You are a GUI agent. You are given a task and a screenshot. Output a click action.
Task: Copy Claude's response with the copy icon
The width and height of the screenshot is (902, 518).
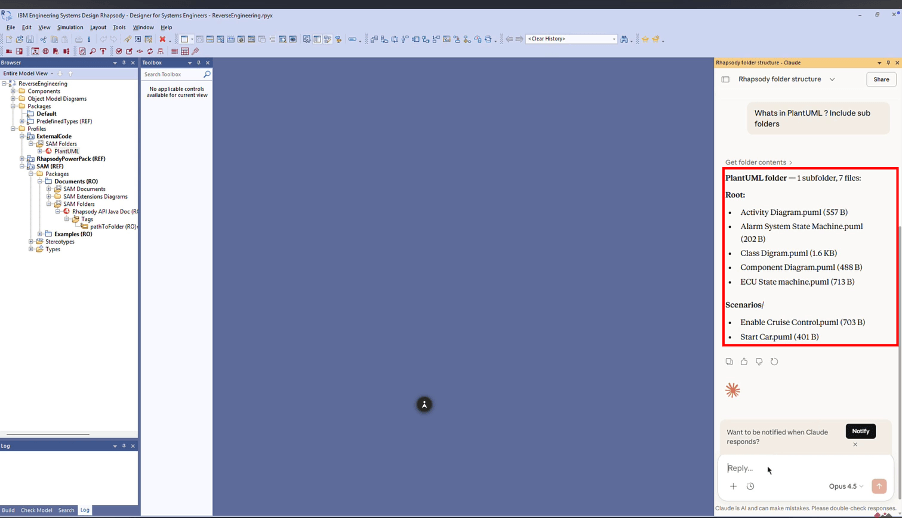coord(729,361)
